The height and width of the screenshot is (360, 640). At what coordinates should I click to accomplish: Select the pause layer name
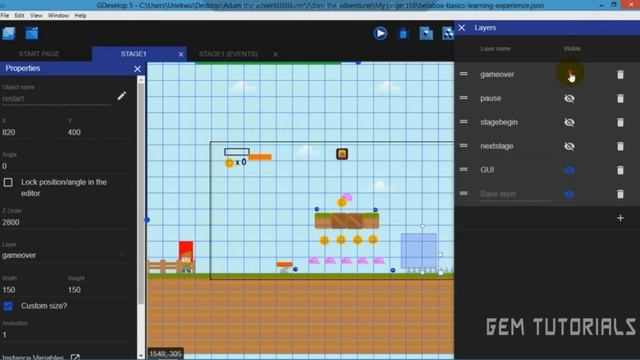coord(491,98)
